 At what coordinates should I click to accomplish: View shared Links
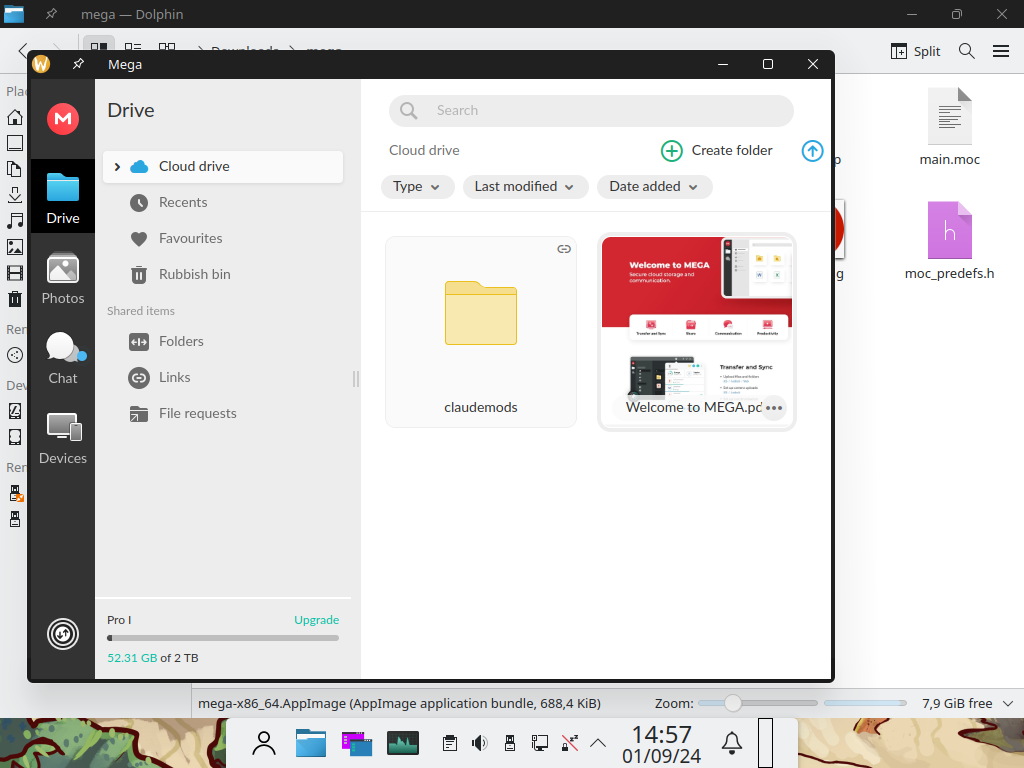click(x=174, y=377)
